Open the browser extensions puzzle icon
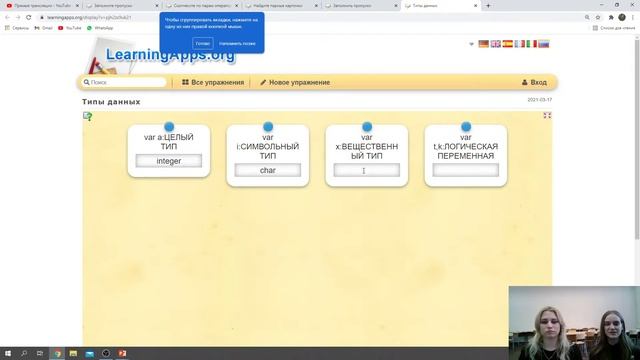This screenshot has width=640, height=360. pyautogui.click(x=611, y=18)
